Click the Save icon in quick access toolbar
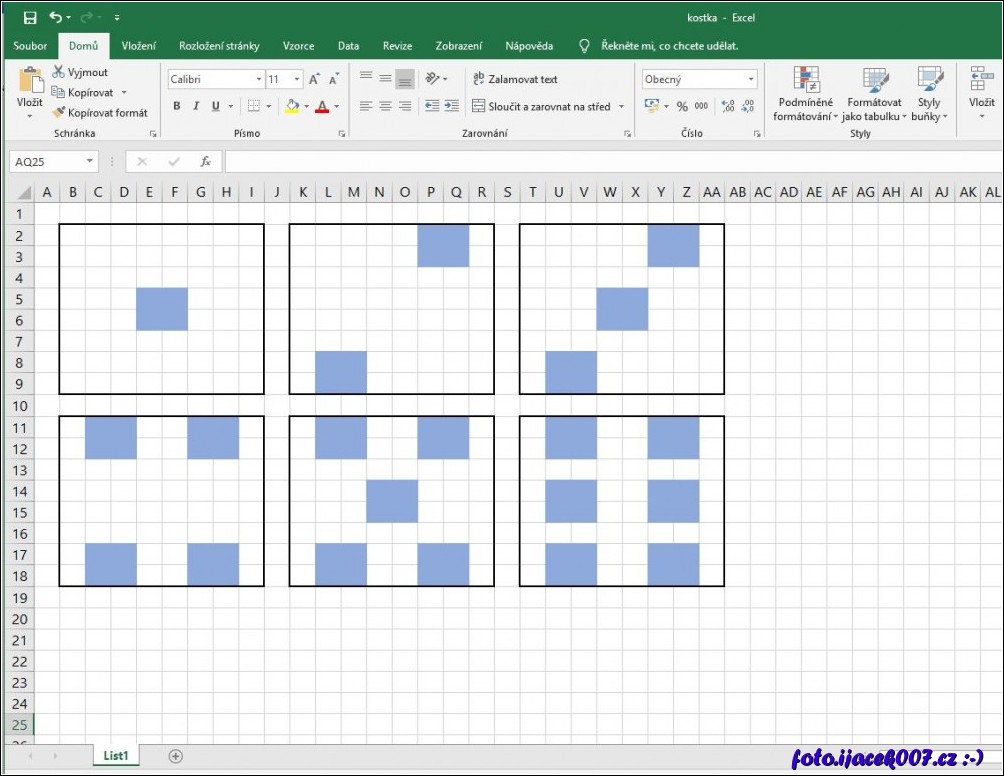 click(x=29, y=17)
